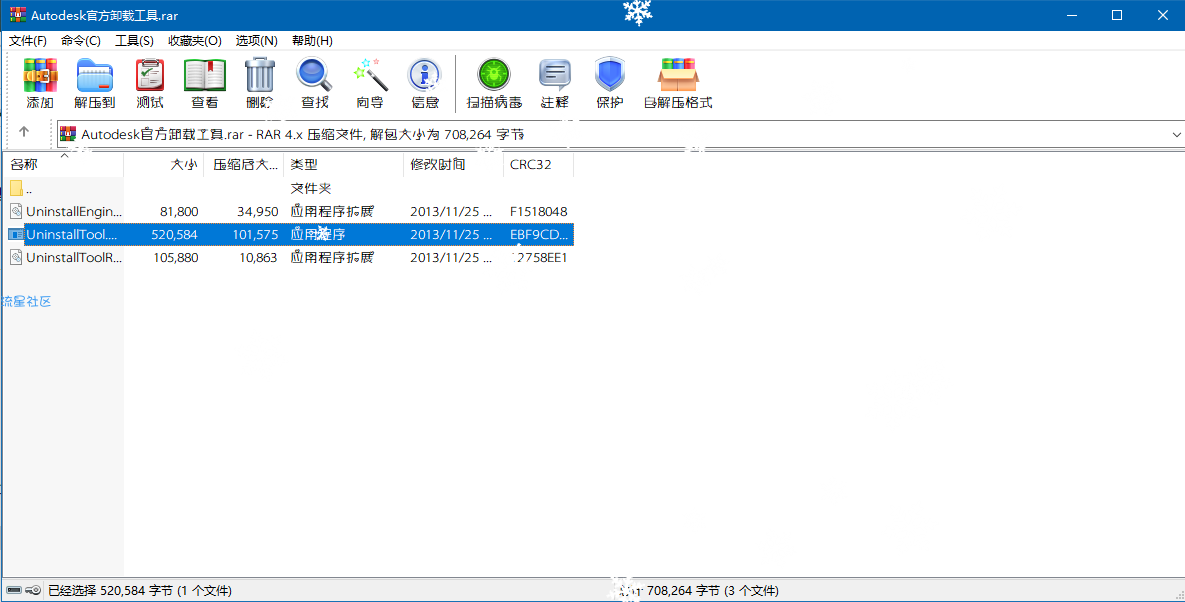Click size value 81,800
The width and height of the screenshot is (1185, 602).
coord(179,211)
